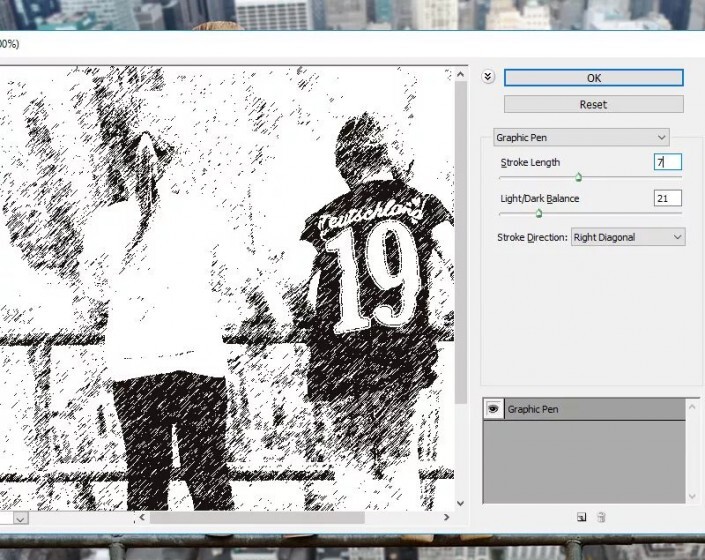
Task: Click the preview scroll right arrow
Action: tap(446, 518)
